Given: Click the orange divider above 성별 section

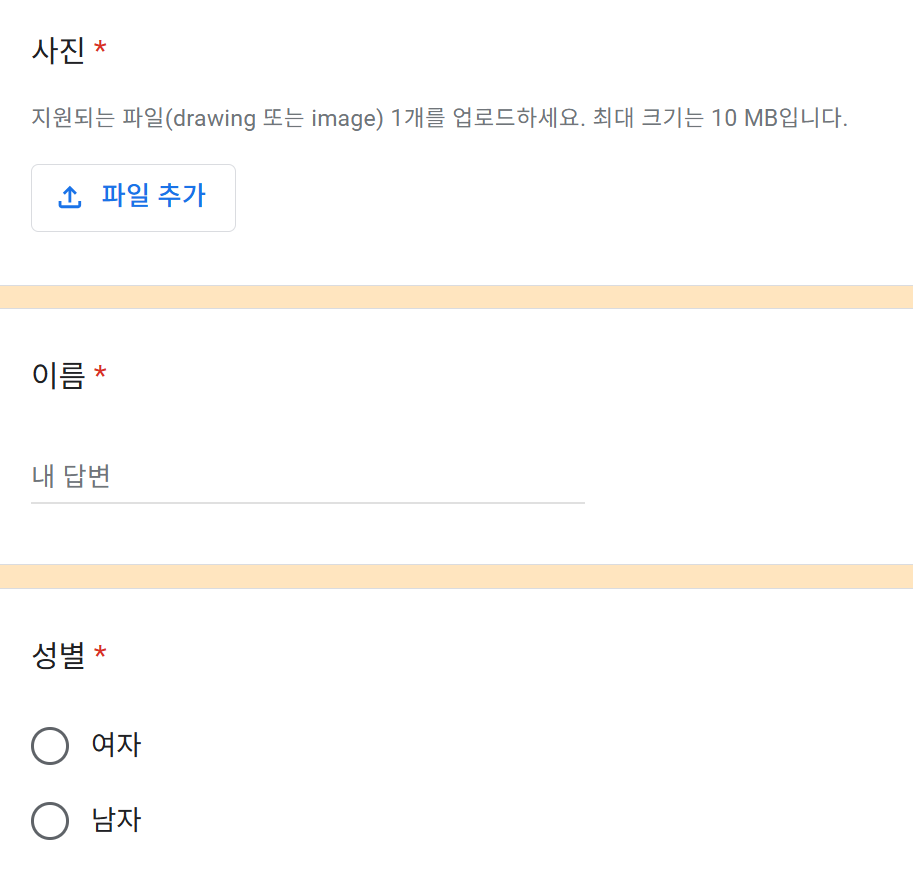Looking at the screenshot, I should pos(456,575).
